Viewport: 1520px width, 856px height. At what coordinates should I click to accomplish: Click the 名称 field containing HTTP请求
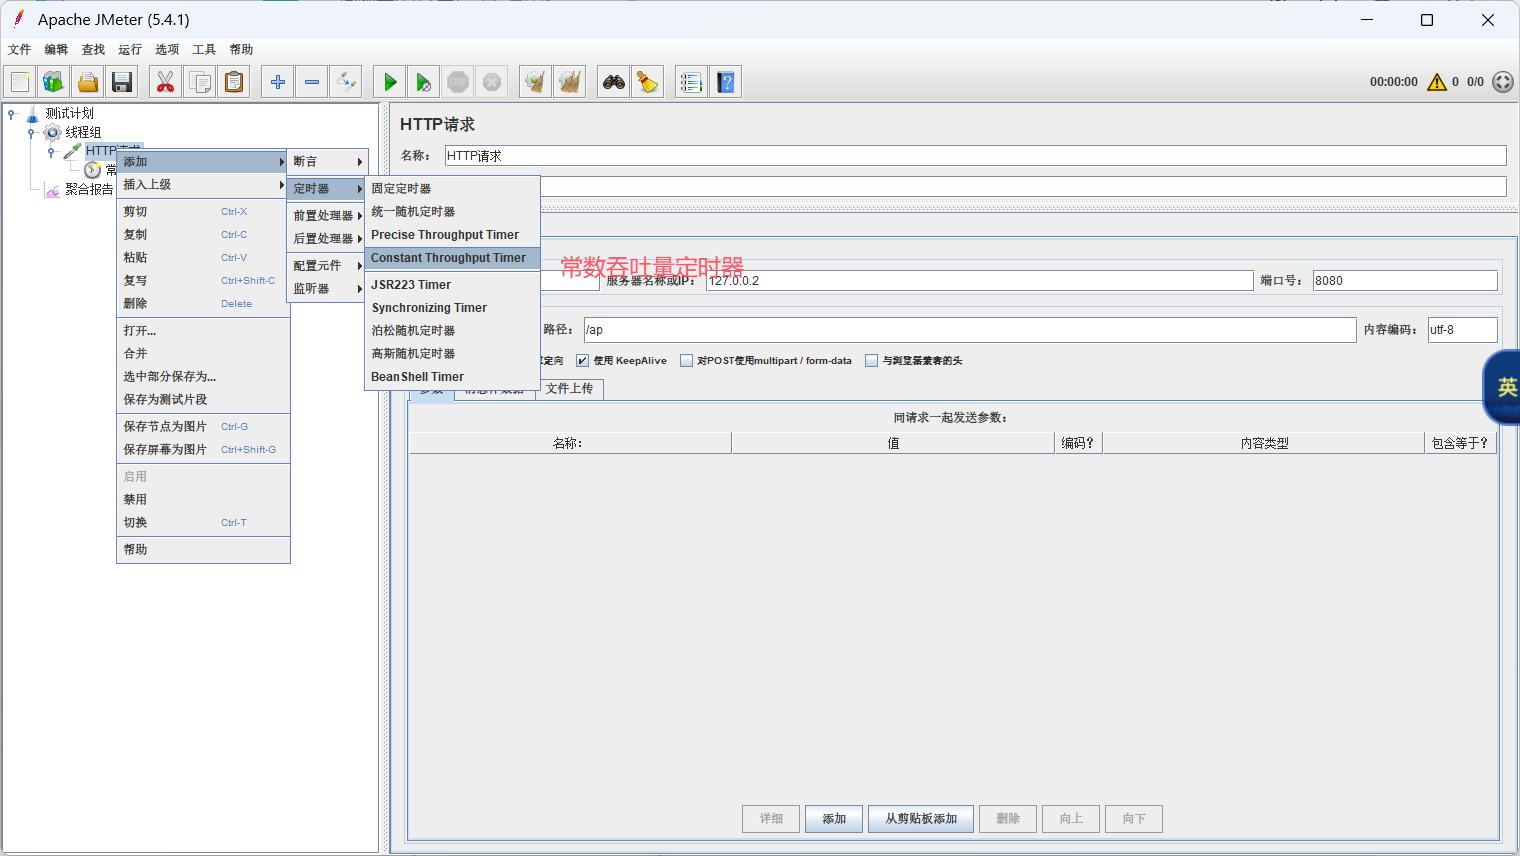pyautogui.click(x=975, y=156)
